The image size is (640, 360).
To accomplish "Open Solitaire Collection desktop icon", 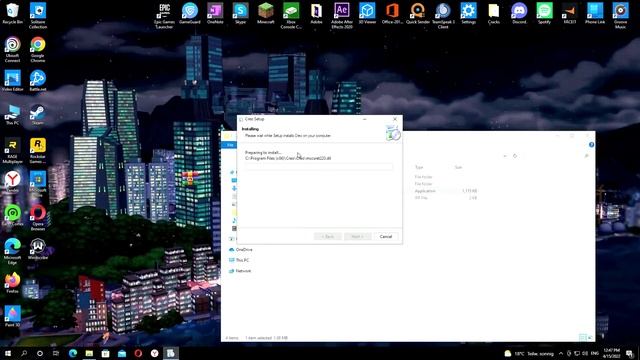I will coord(38,16).
